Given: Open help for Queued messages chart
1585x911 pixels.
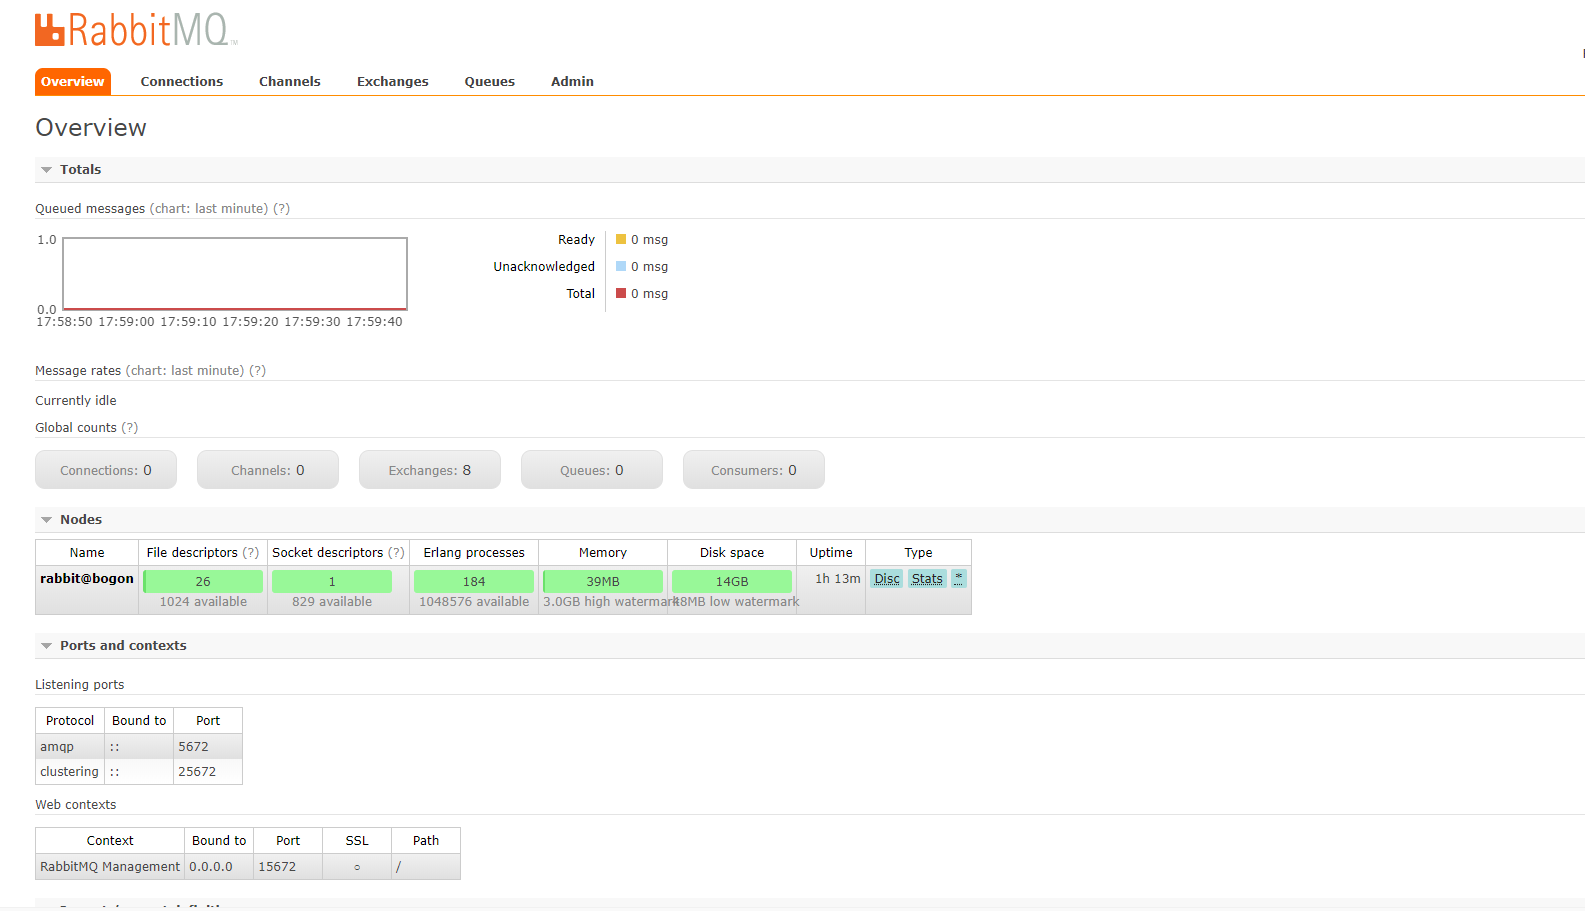Looking at the screenshot, I should (x=282, y=209).
